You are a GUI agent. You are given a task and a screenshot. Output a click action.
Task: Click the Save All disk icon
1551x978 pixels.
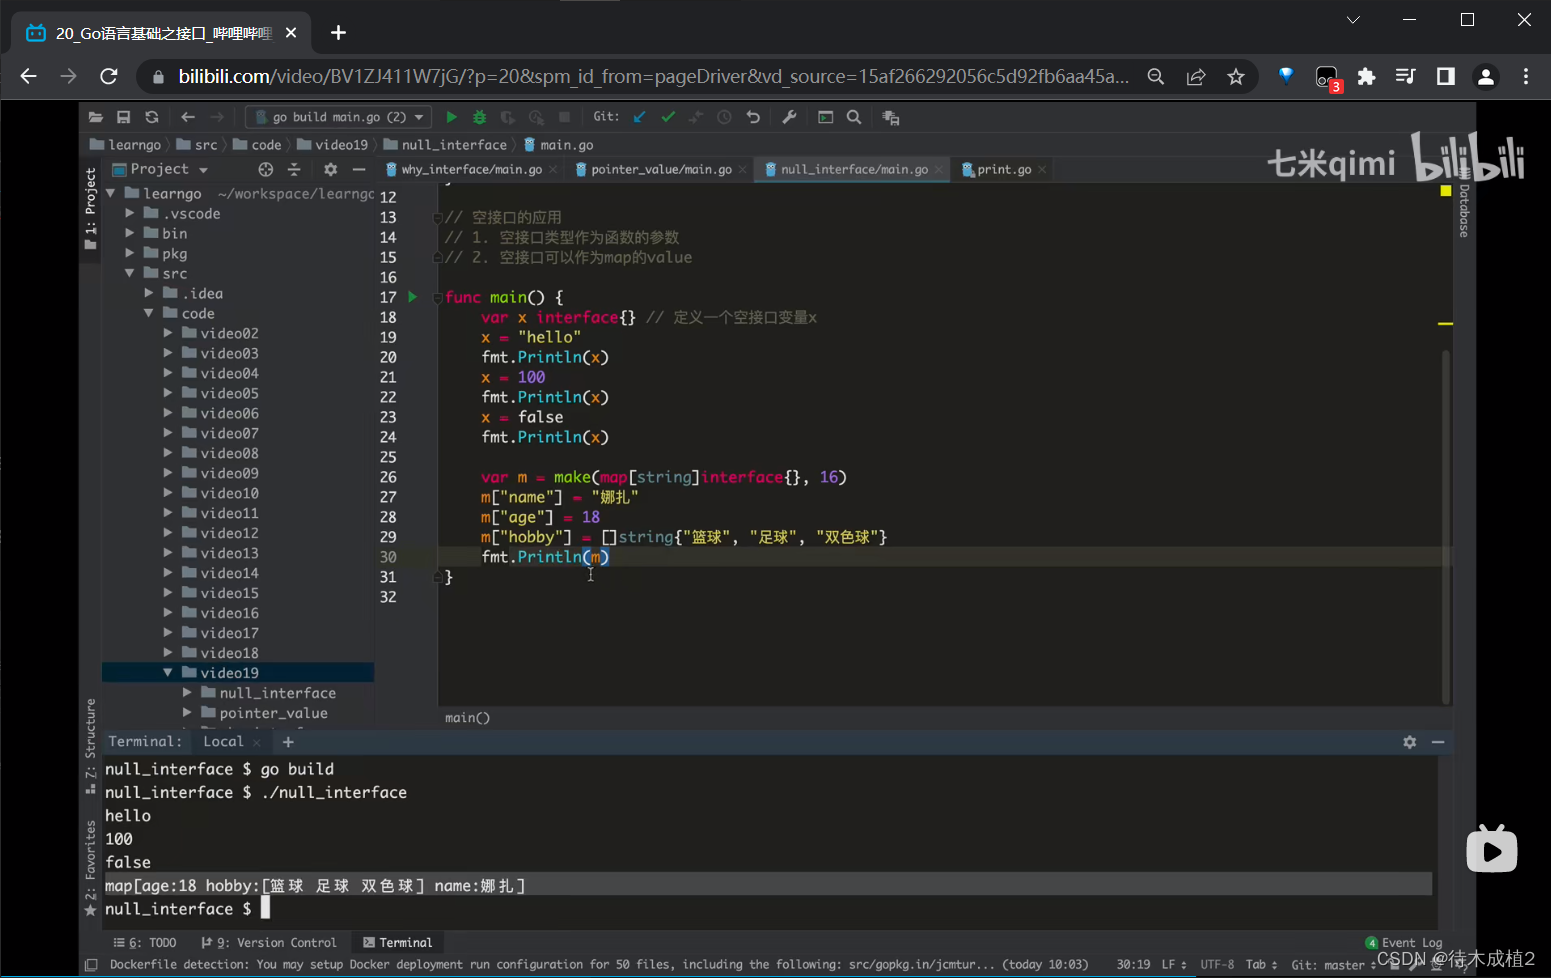coord(124,117)
